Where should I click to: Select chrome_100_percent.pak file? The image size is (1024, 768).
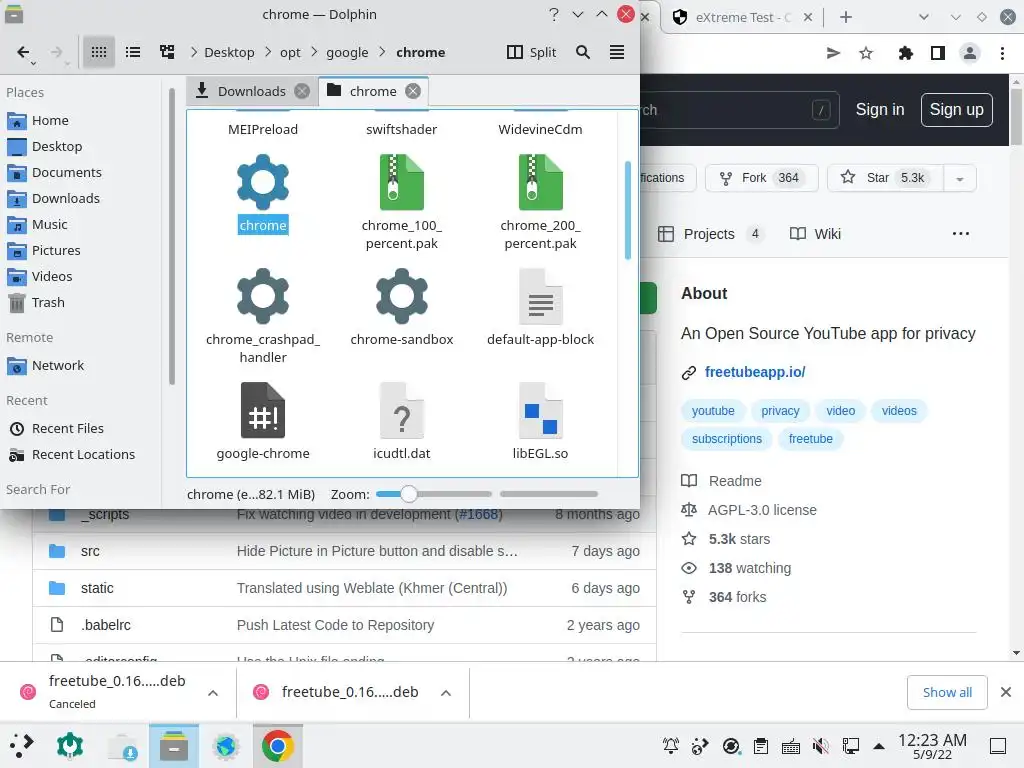pos(402,202)
